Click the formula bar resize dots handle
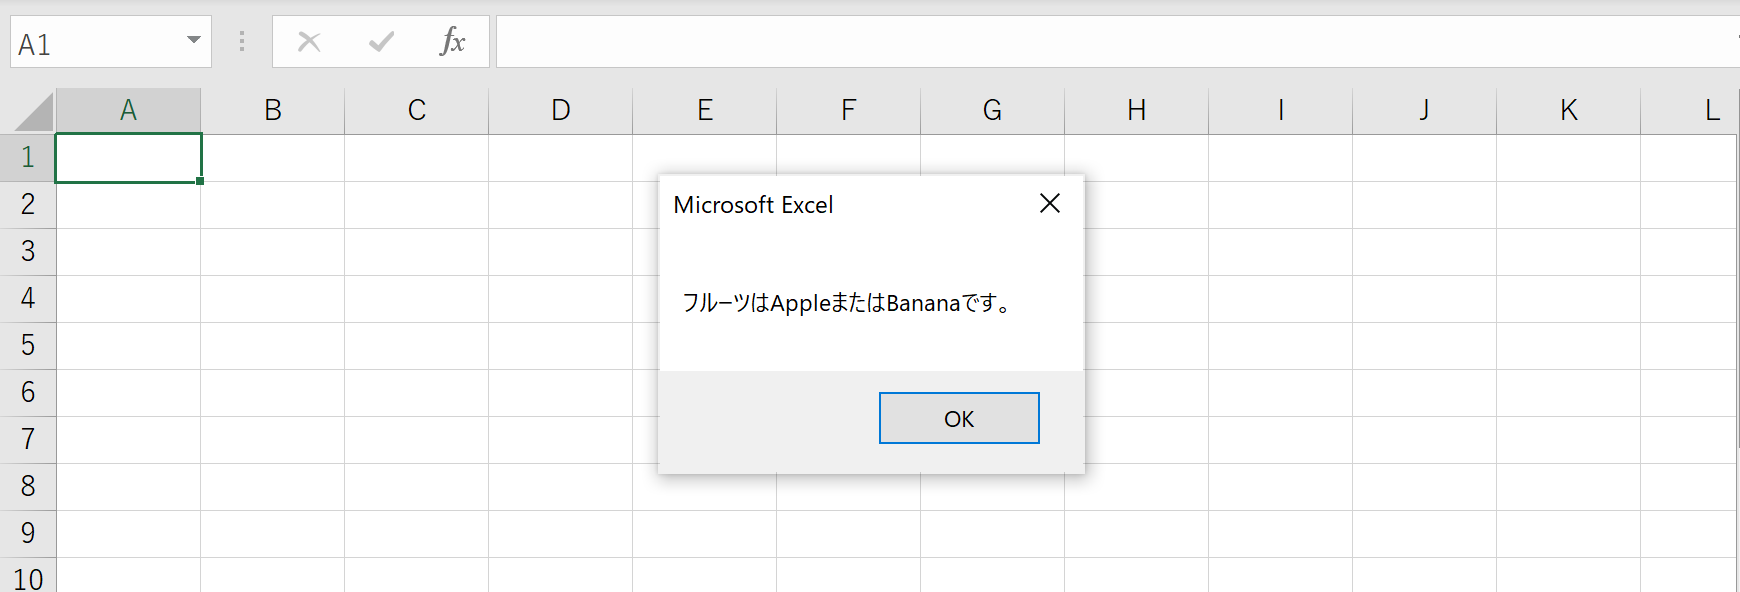Viewport: 1740px width, 592px height. (242, 42)
